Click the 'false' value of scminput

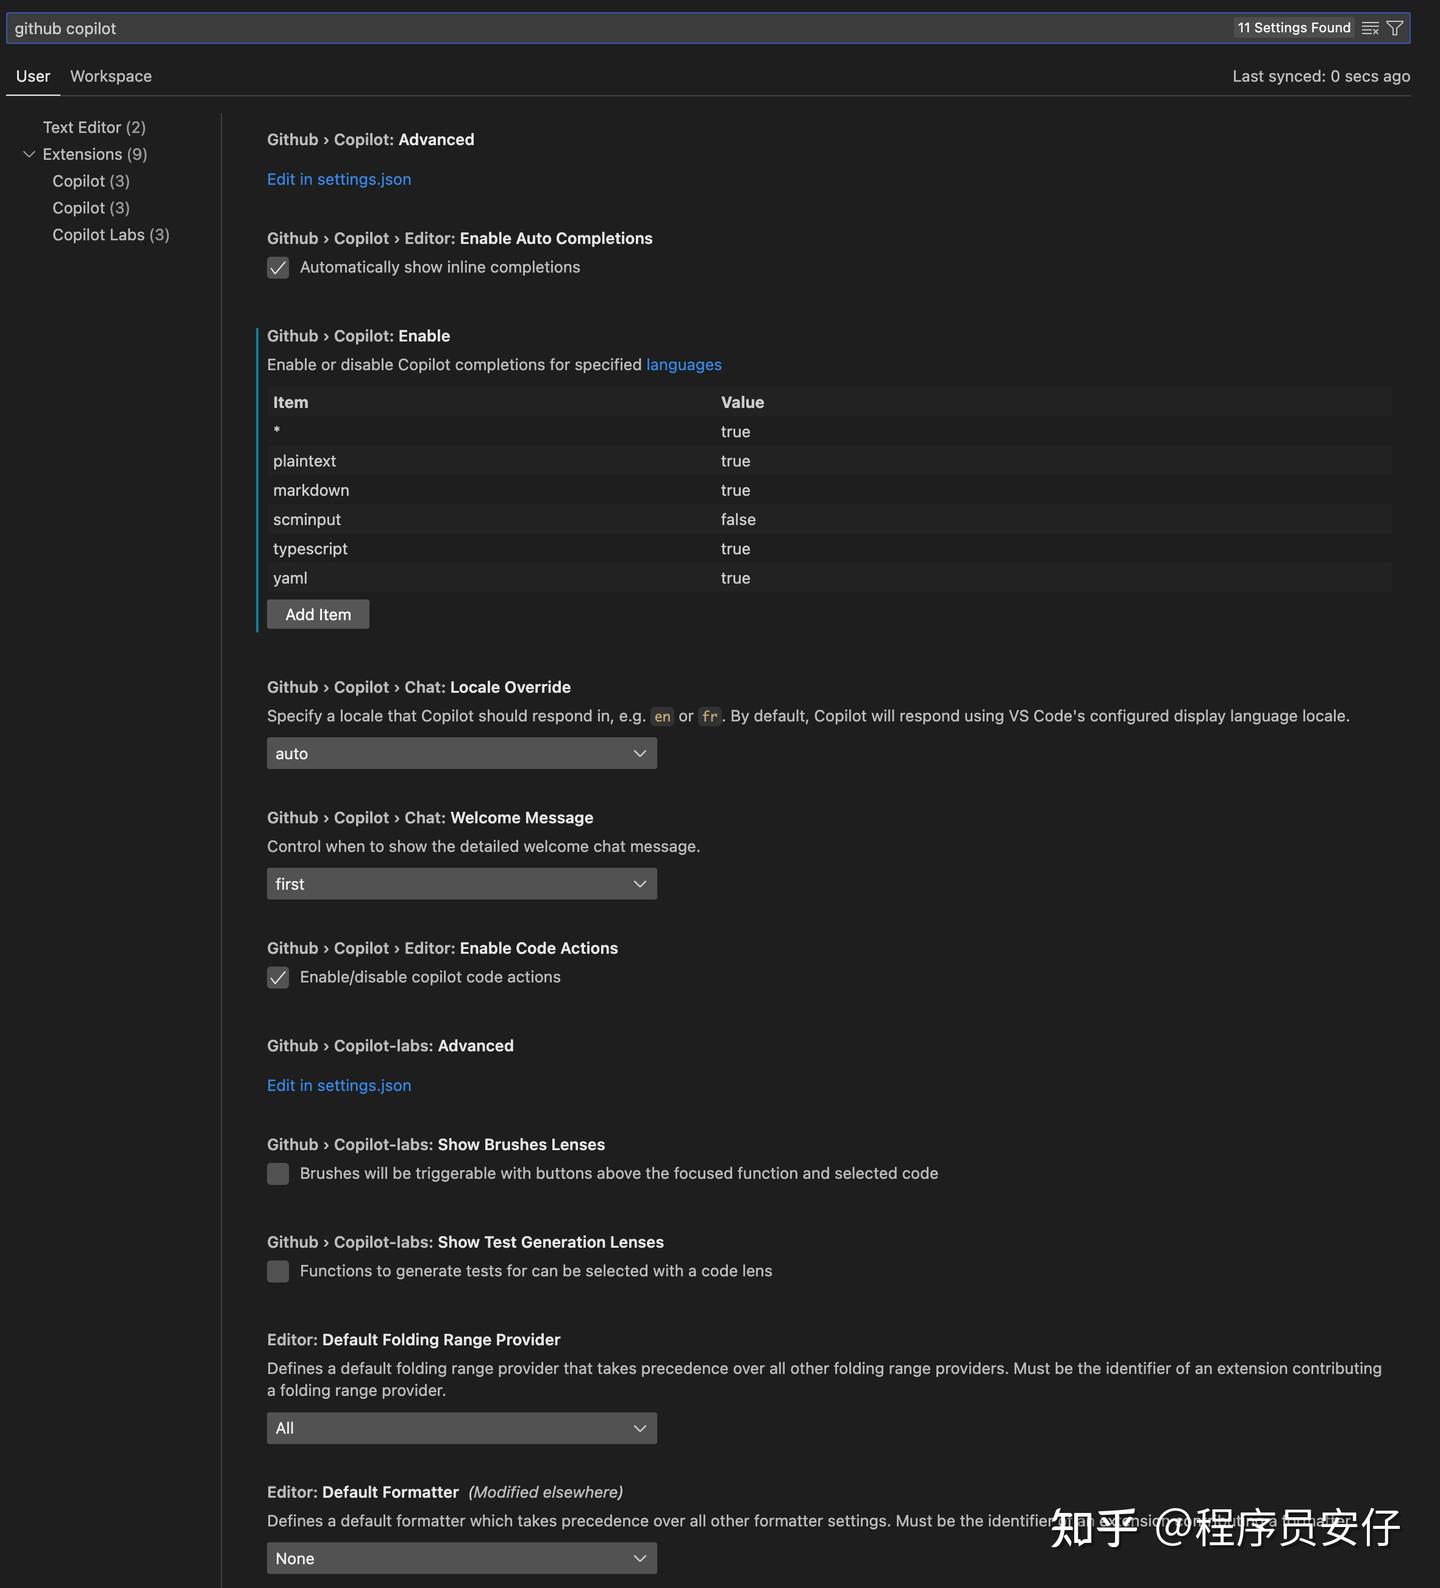click(x=738, y=519)
